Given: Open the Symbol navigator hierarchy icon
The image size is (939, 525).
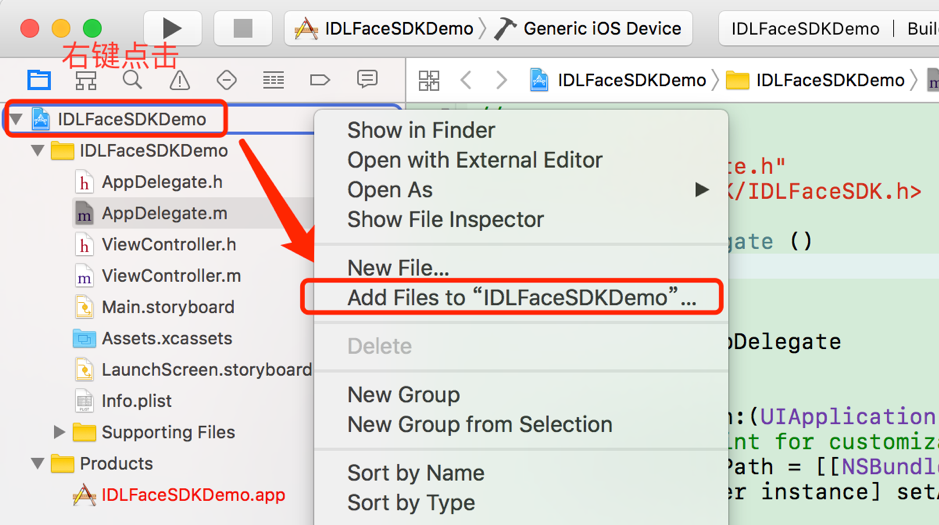Looking at the screenshot, I should [86, 80].
